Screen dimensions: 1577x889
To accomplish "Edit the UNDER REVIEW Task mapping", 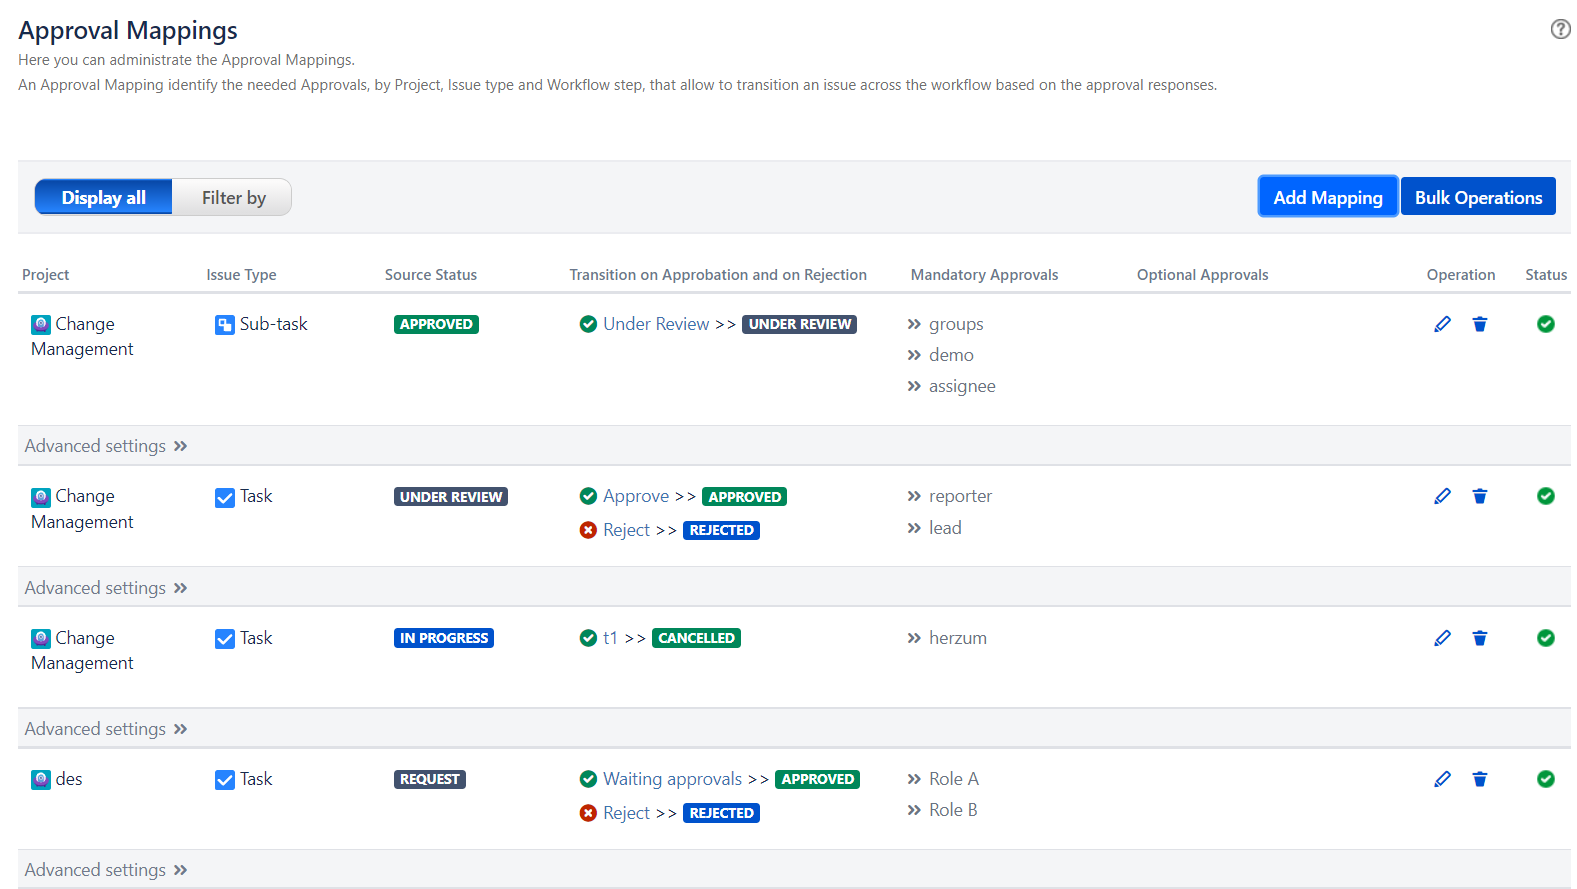I will [1442, 496].
